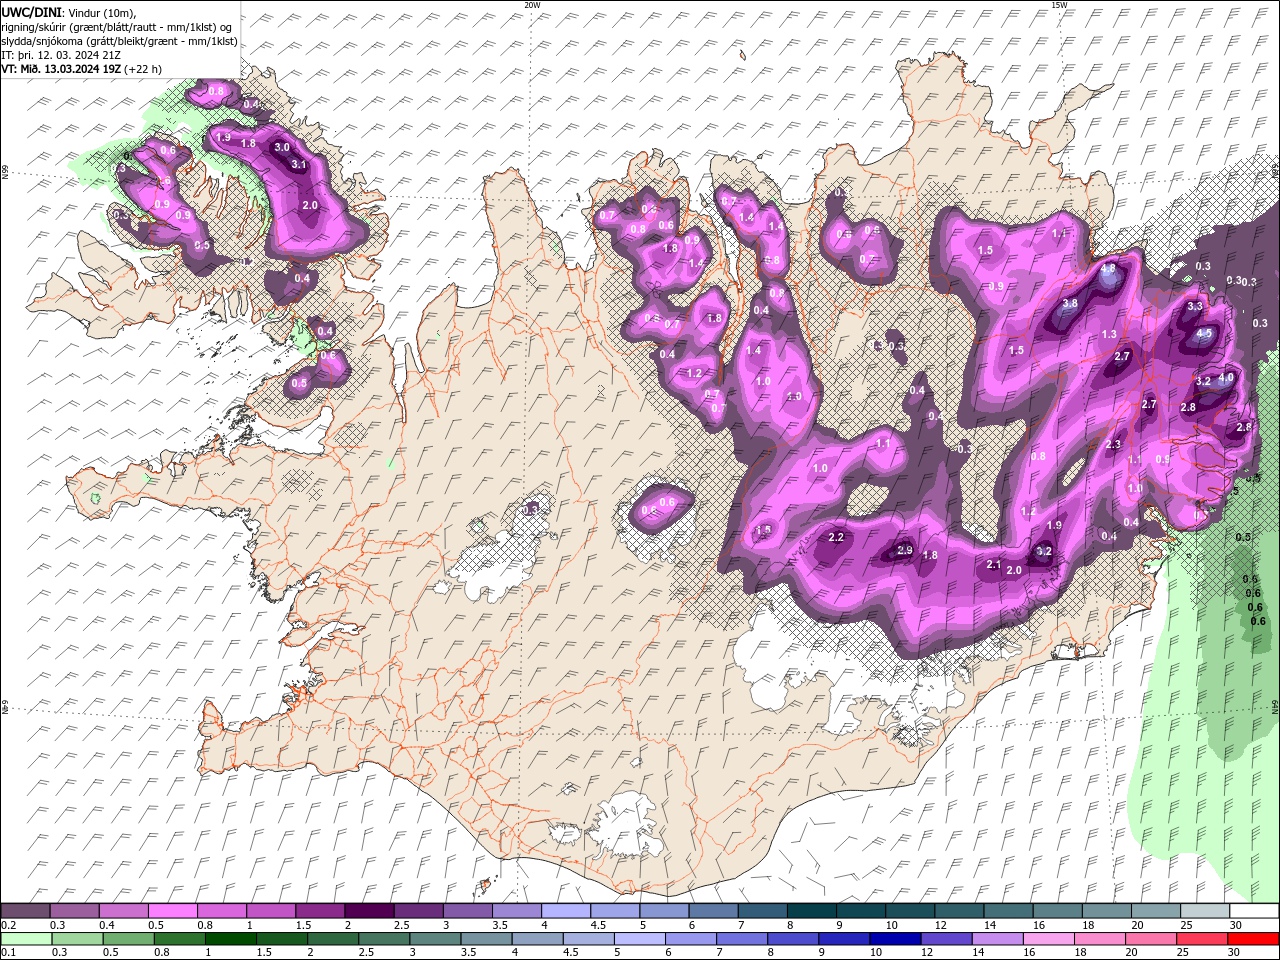Click the 4.5 snowfall value on the map
Viewport: 1280px width, 960px height.
tap(1204, 333)
